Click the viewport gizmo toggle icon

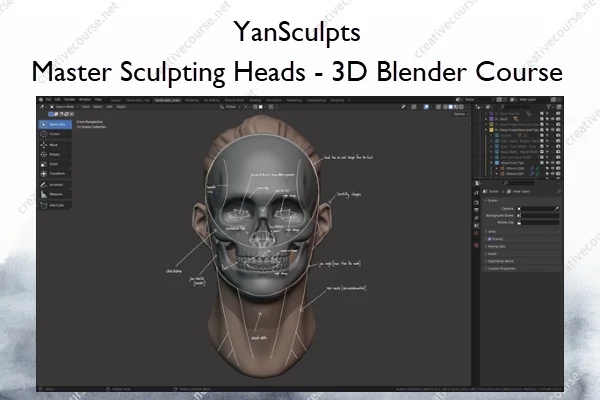(414, 107)
